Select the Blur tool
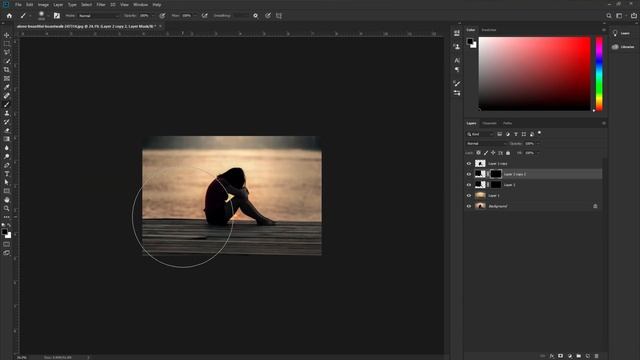The image size is (640, 360). pyautogui.click(x=7, y=148)
